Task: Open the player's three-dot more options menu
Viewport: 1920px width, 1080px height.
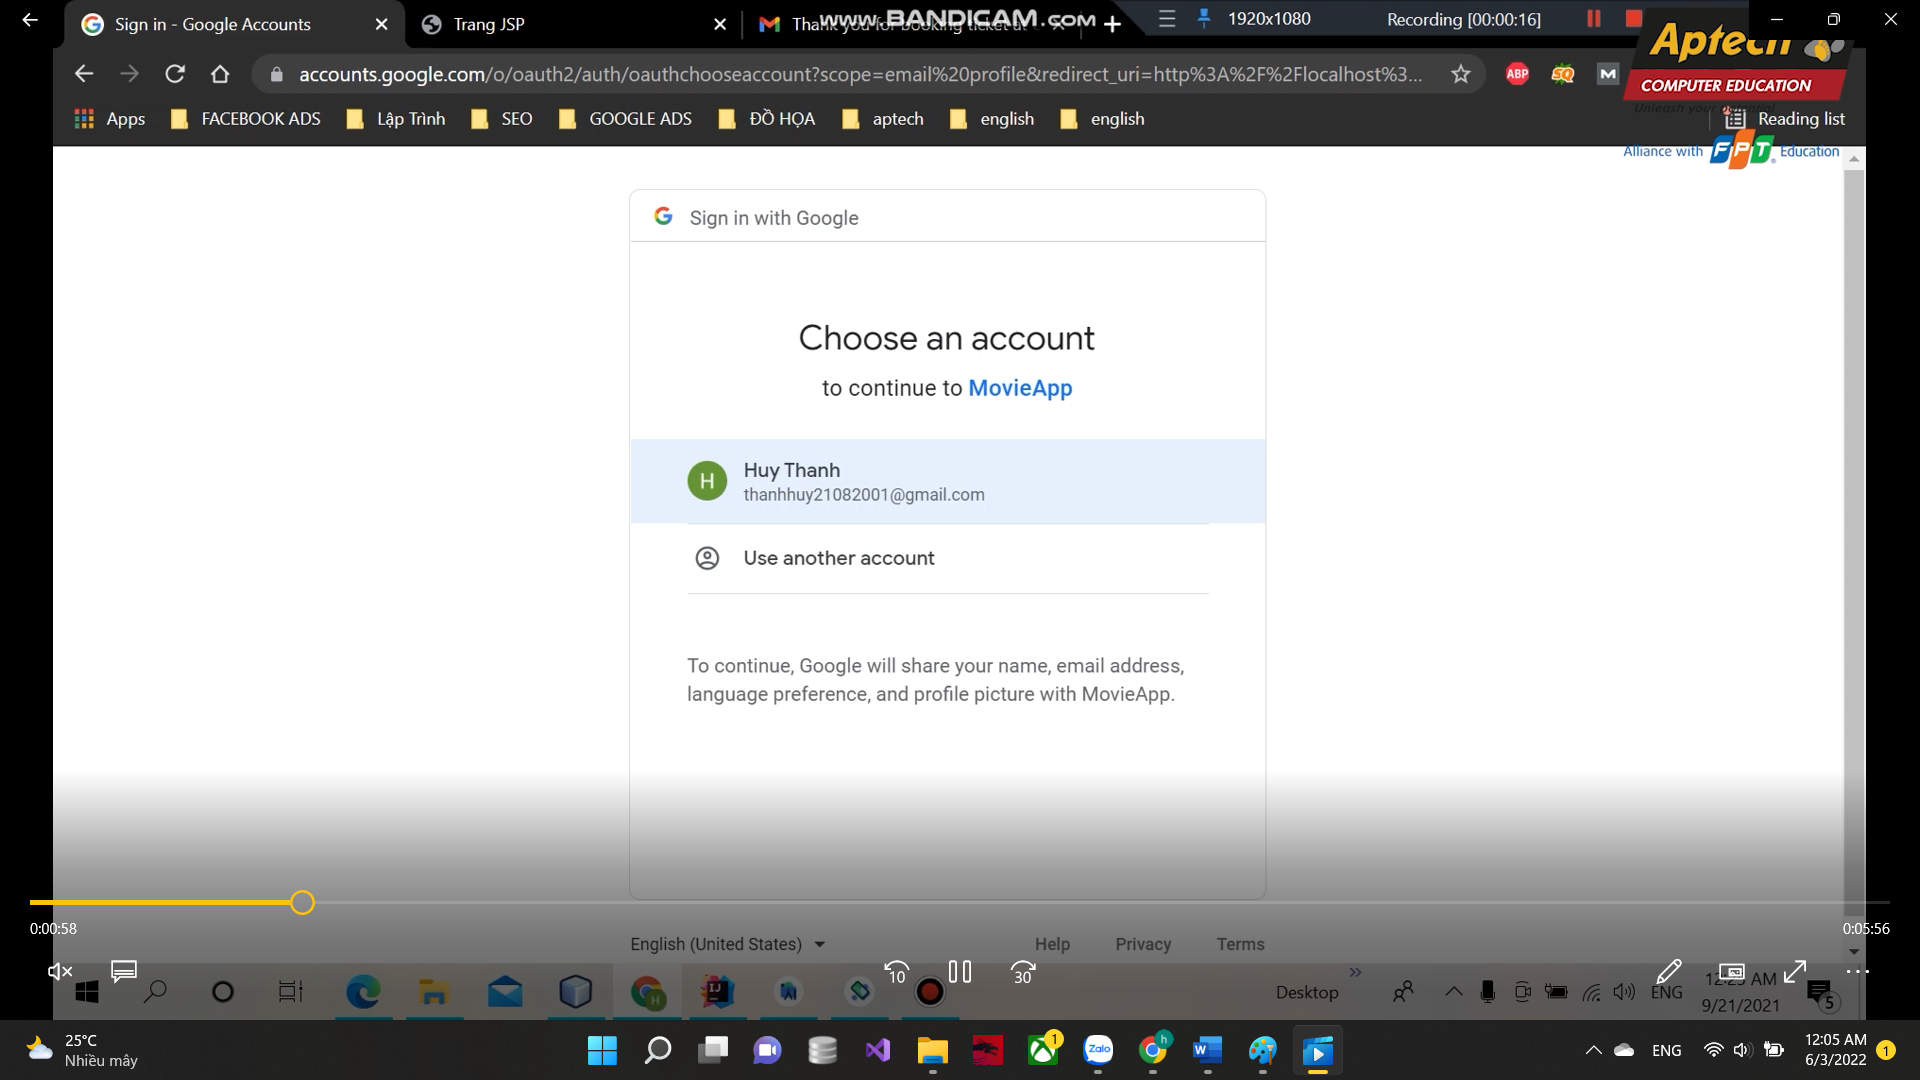Action: click(1857, 971)
